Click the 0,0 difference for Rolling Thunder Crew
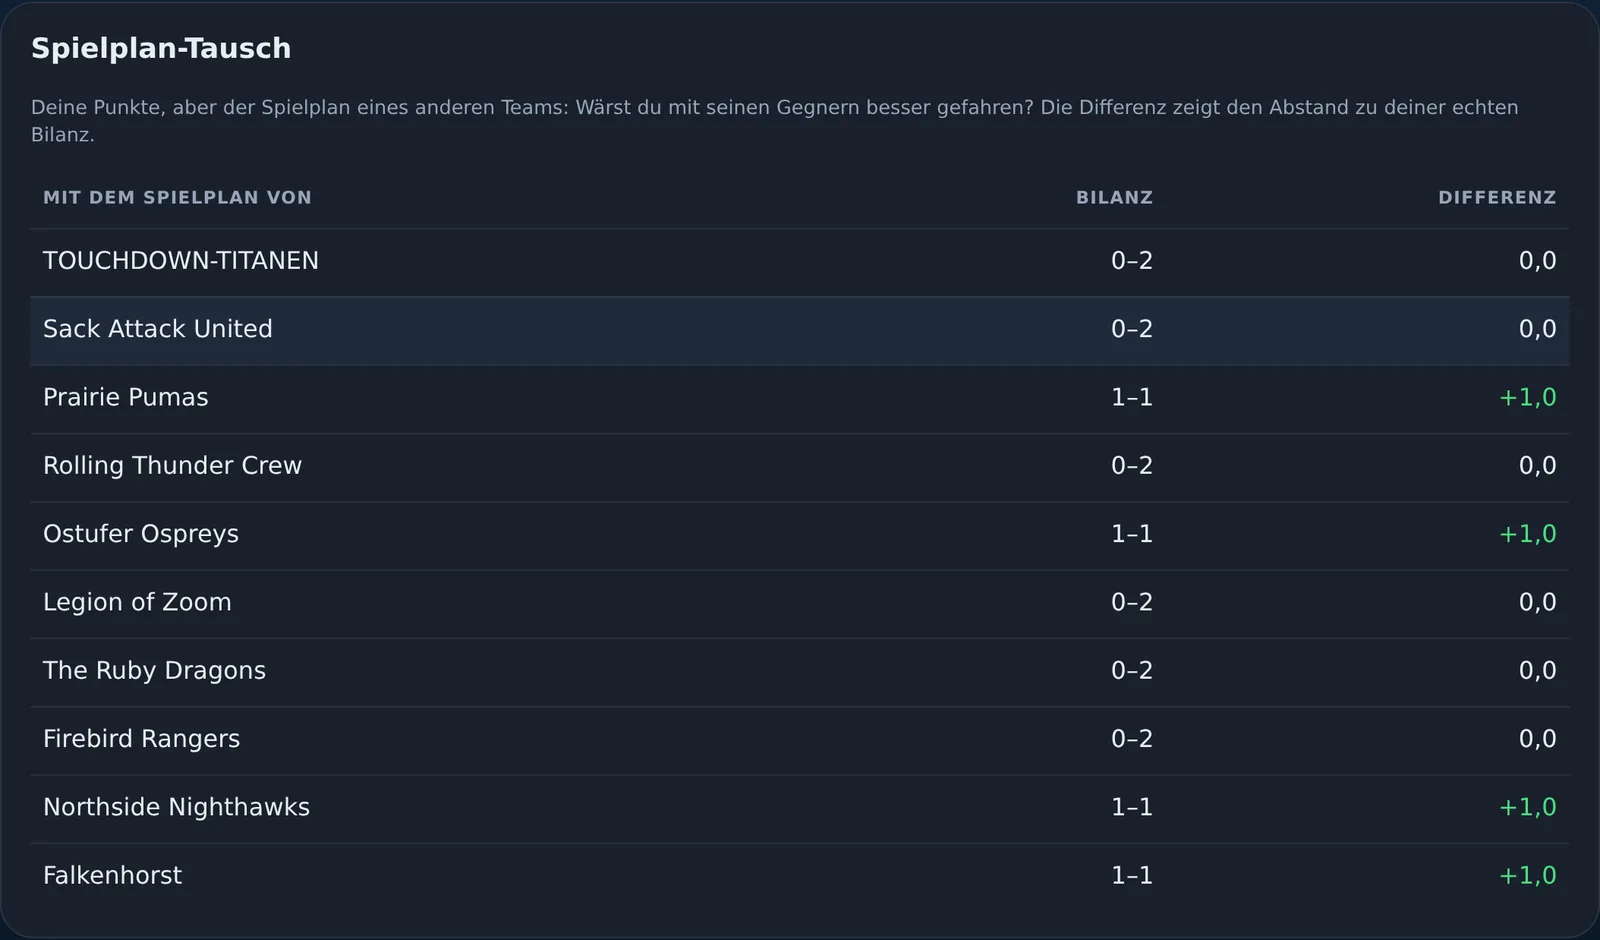1600x940 pixels. pos(1538,466)
